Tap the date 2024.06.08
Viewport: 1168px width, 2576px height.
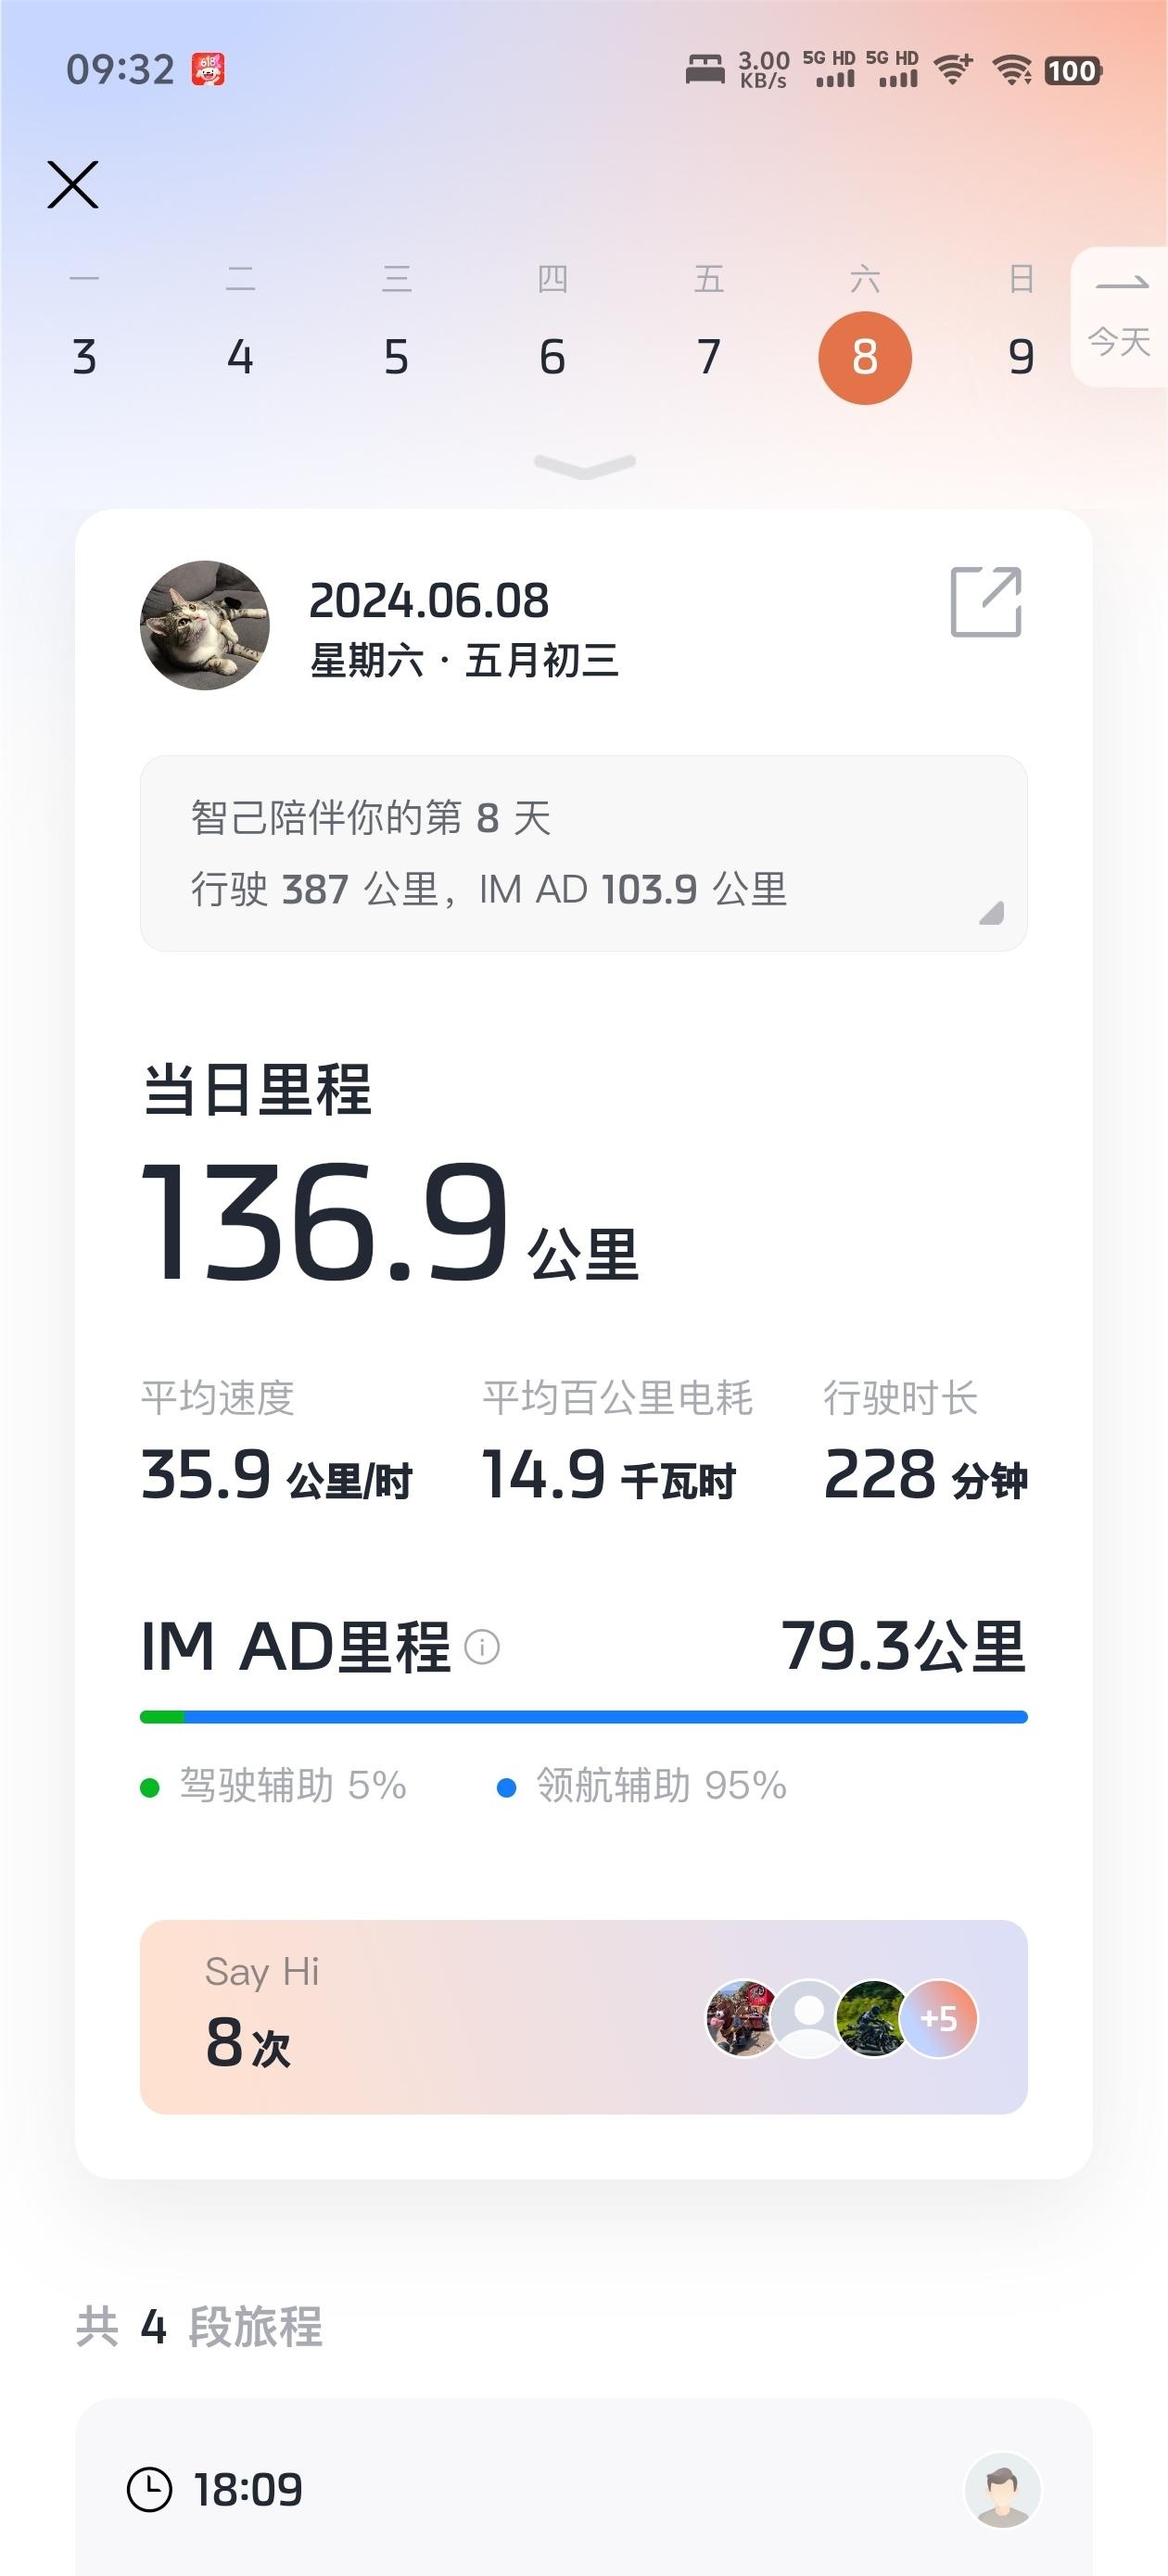pyautogui.click(x=429, y=601)
